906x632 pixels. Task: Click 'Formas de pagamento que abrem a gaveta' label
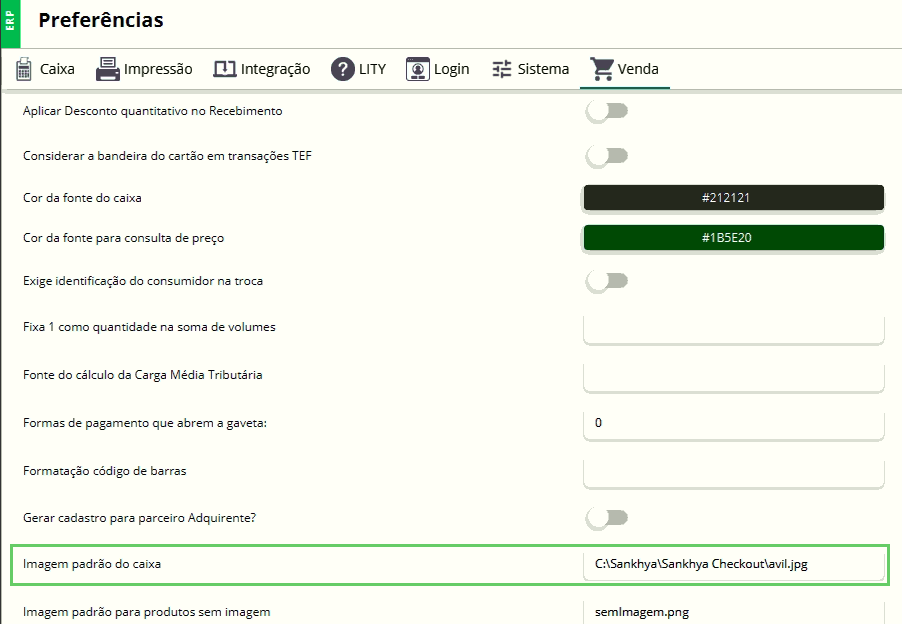click(145, 423)
